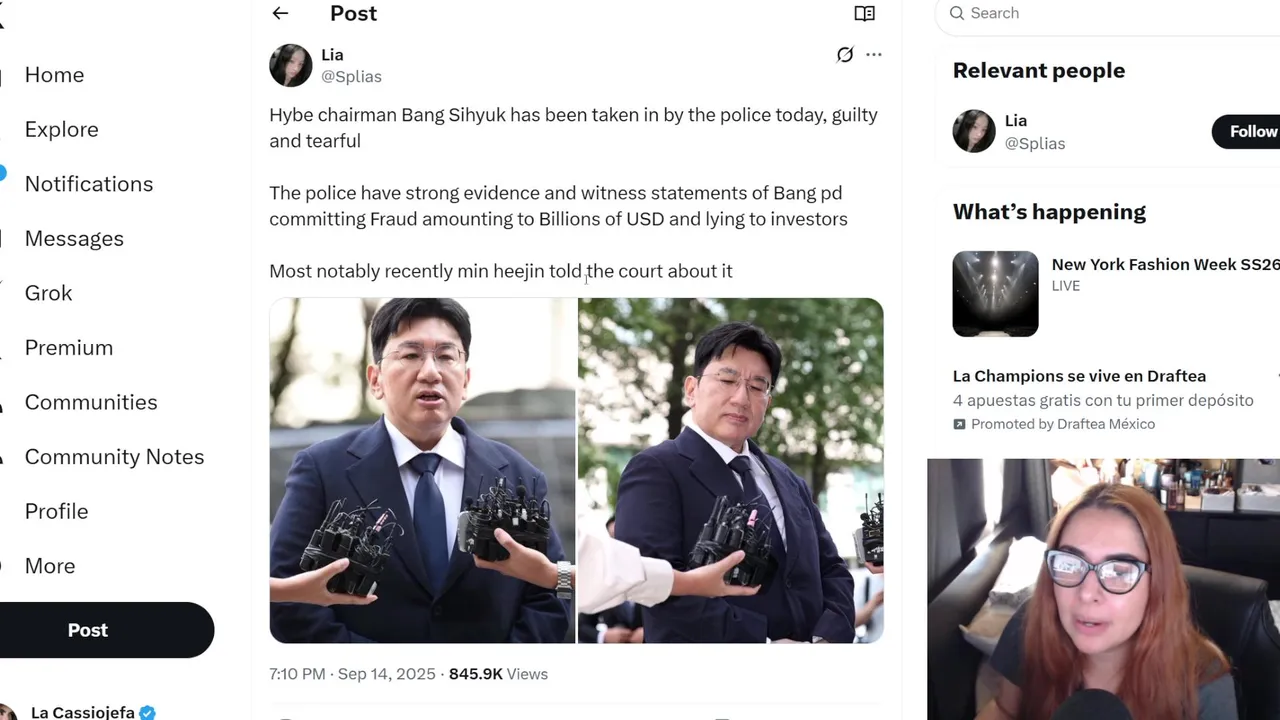Open Lia's avatar under Relevant people

pos(974,131)
